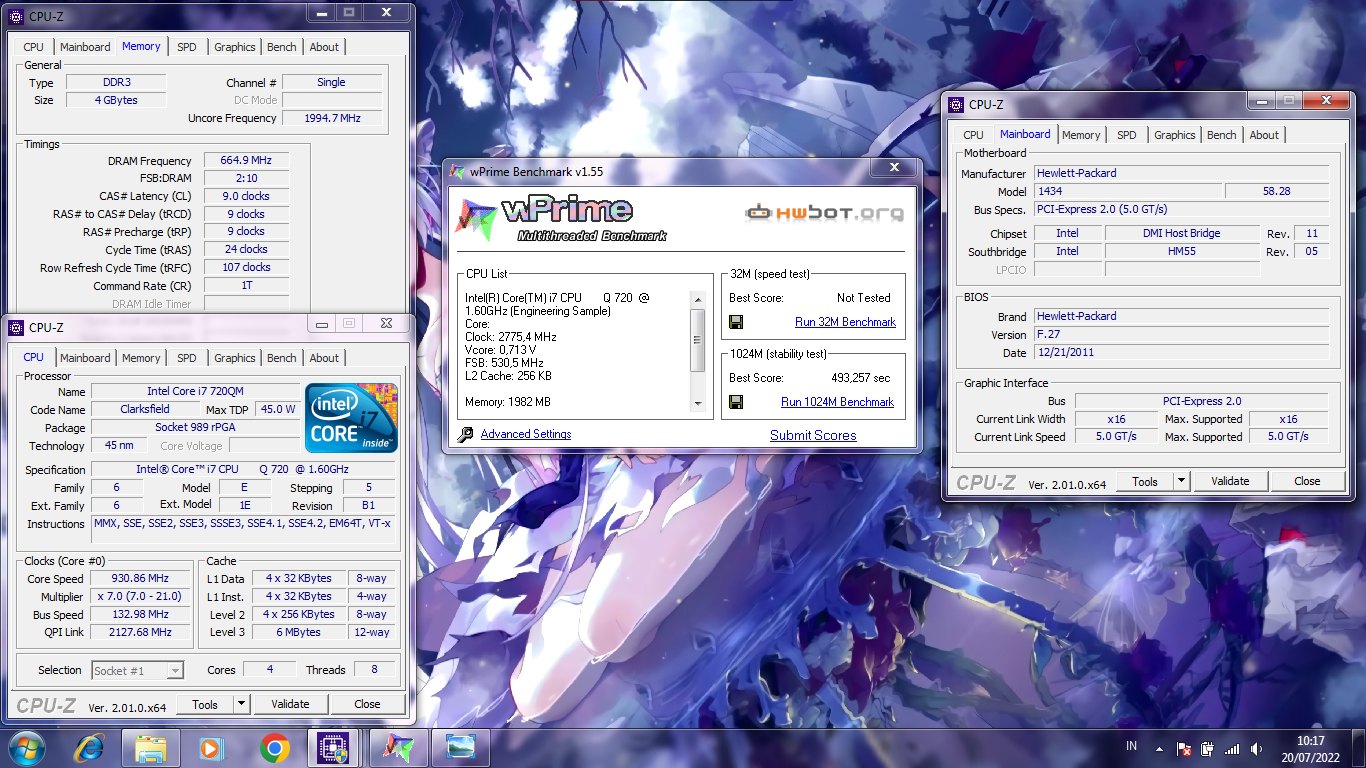Open Advanced Settings link in wPrime
1366x768 pixels.
(526, 434)
